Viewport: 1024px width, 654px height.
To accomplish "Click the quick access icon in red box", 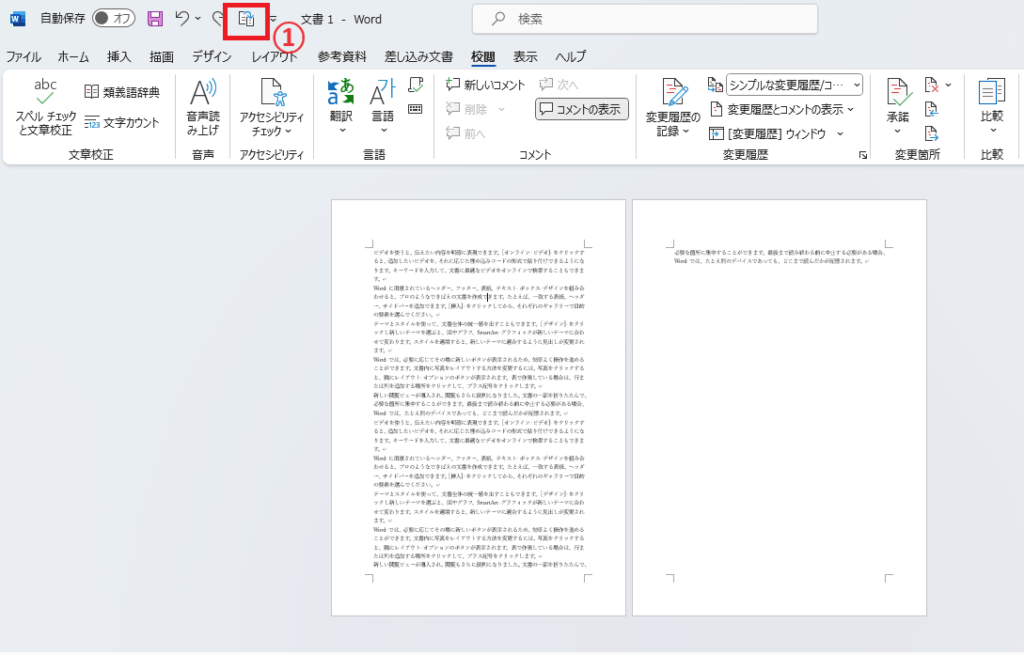I will (x=246, y=19).
